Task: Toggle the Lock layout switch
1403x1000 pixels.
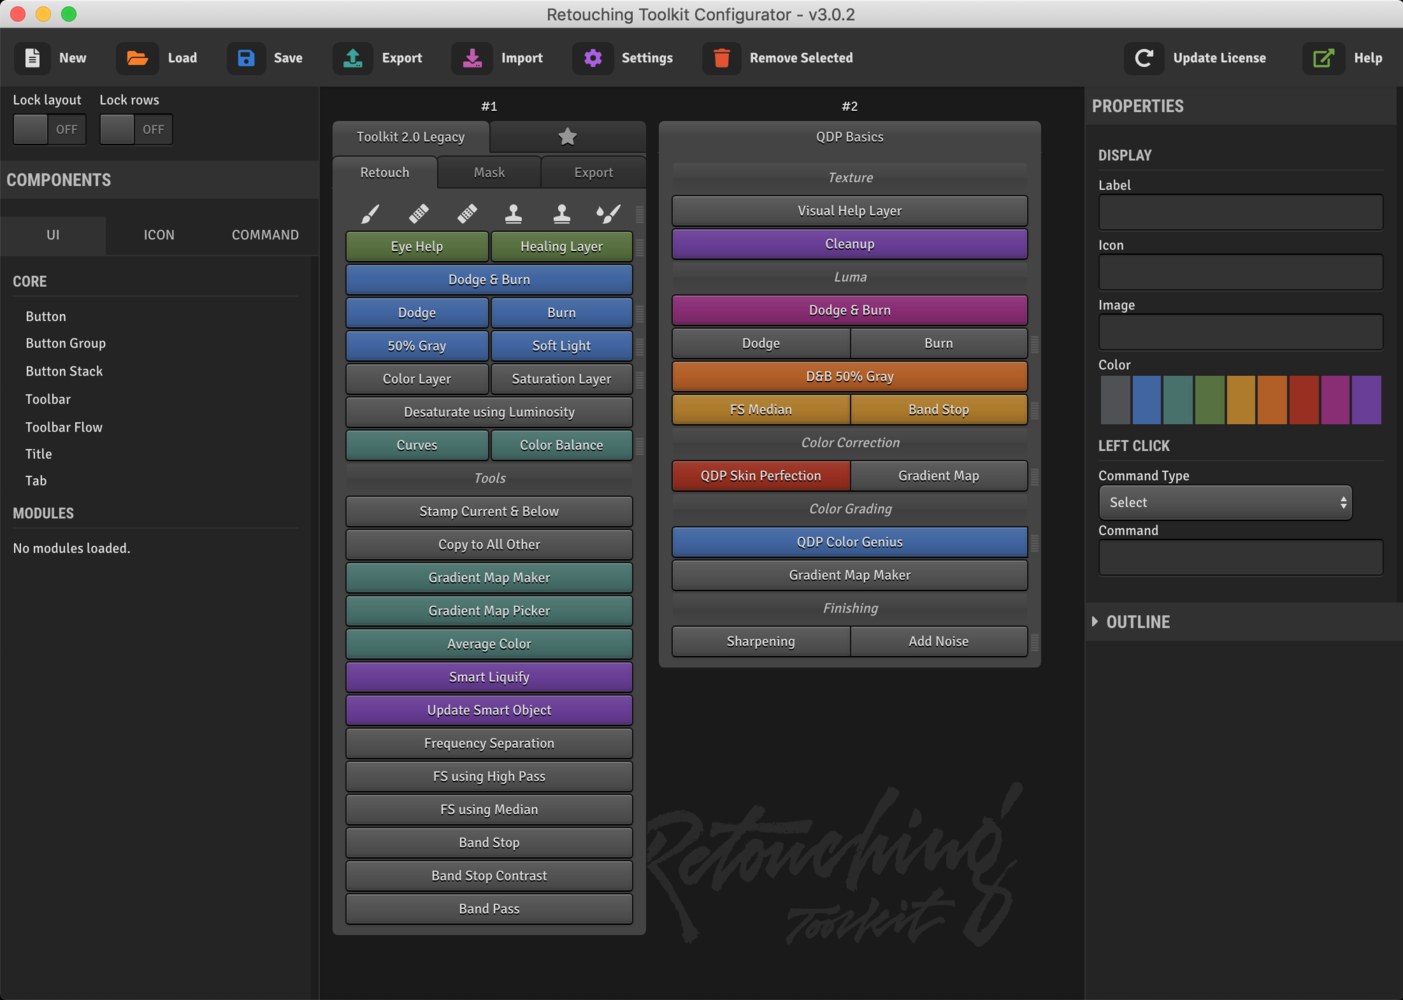Action: (x=49, y=129)
